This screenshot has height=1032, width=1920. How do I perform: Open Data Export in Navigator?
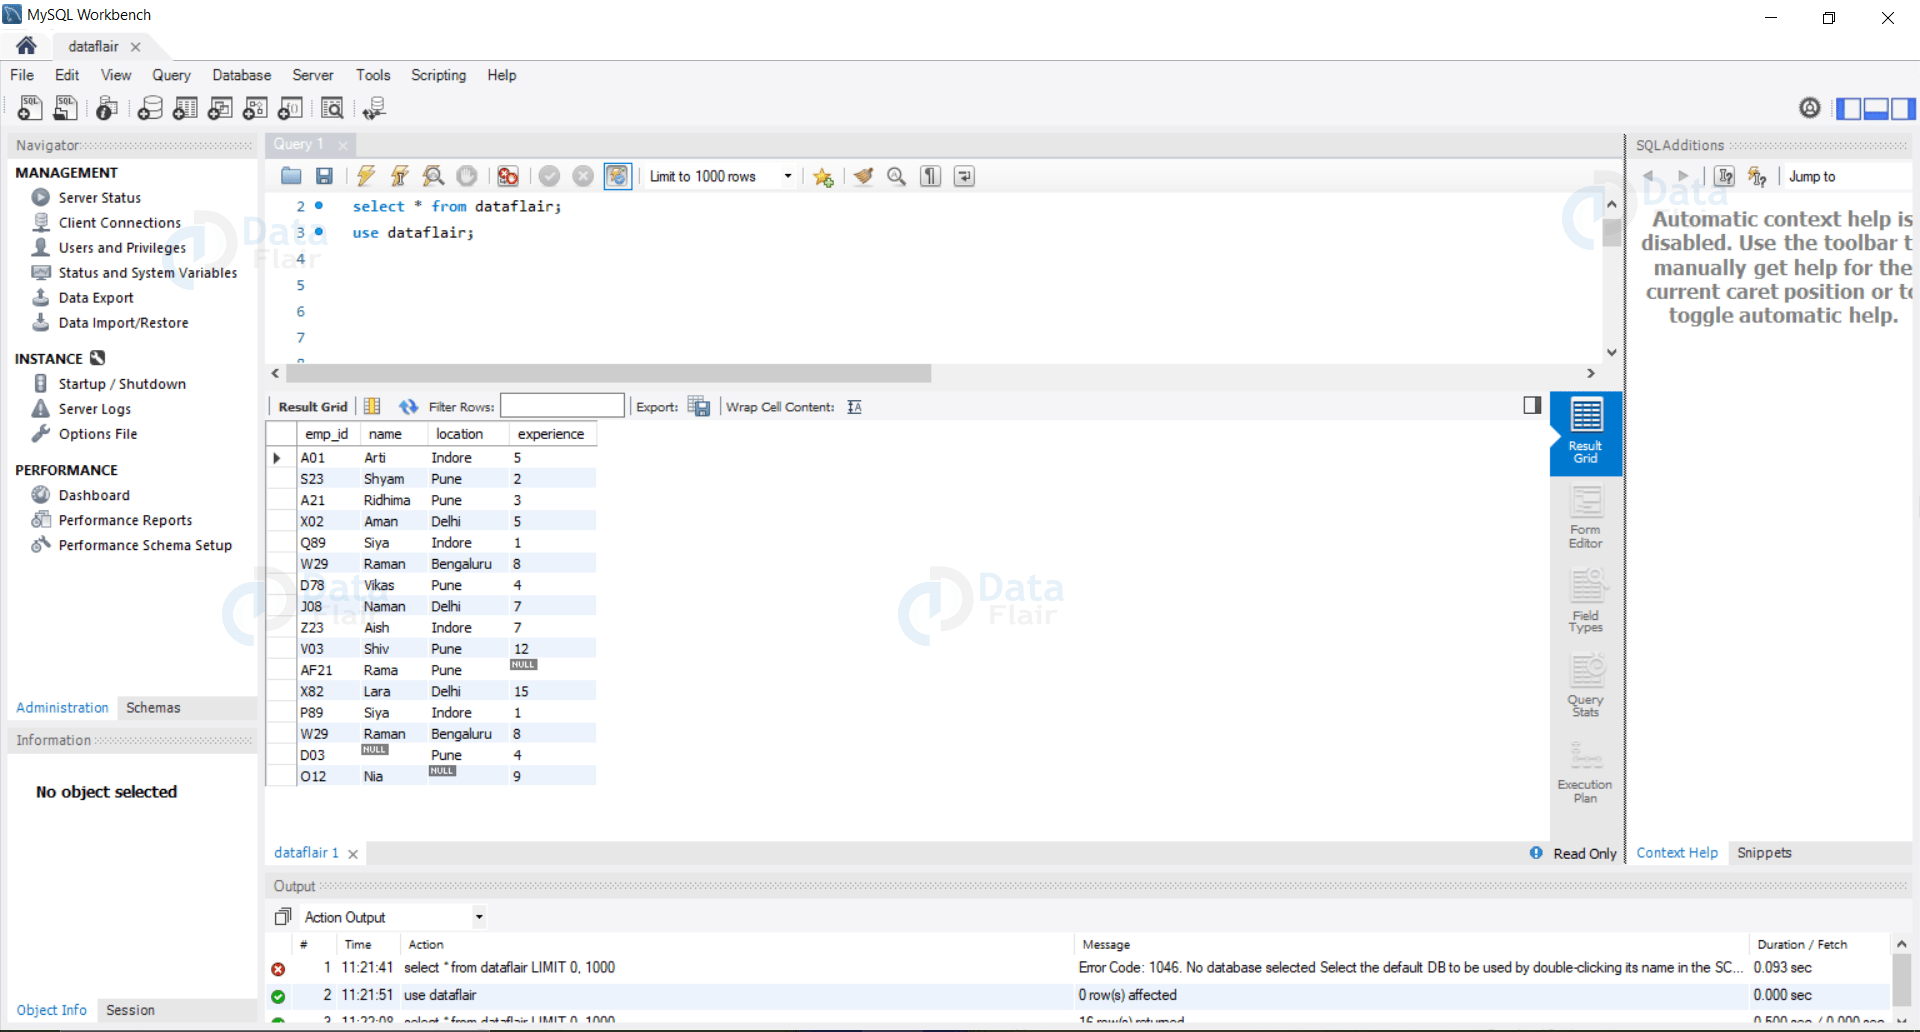click(95, 297)
